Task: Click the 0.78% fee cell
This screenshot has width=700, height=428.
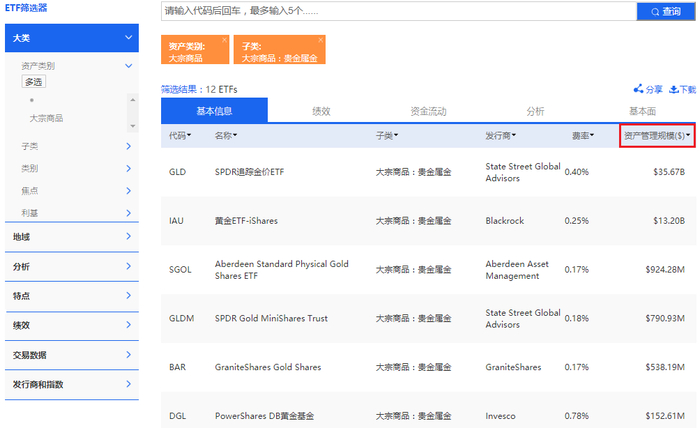Action: [x=576, y=416]
